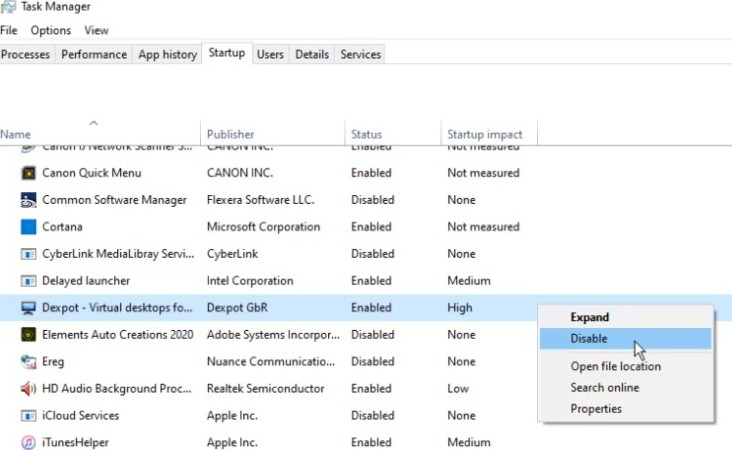
Task: Click the High startup impact value
Action: pyautogui.click(x=459, y=308)
